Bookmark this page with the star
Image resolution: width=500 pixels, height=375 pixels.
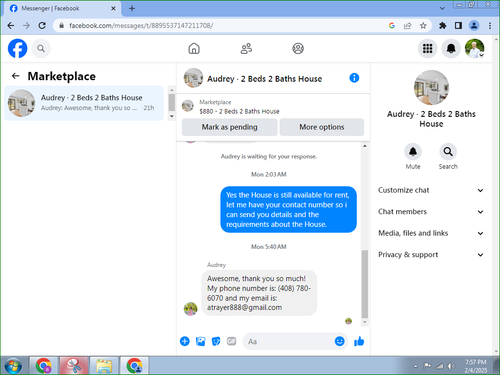pyautogui.click(x=423, y=25)
